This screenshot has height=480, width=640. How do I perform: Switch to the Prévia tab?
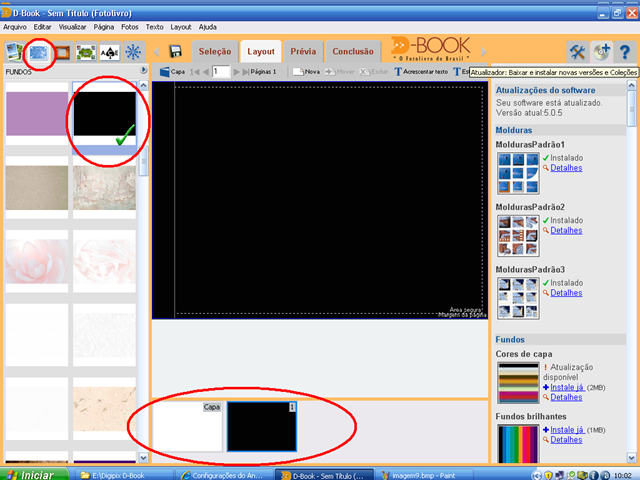(303, 51)
